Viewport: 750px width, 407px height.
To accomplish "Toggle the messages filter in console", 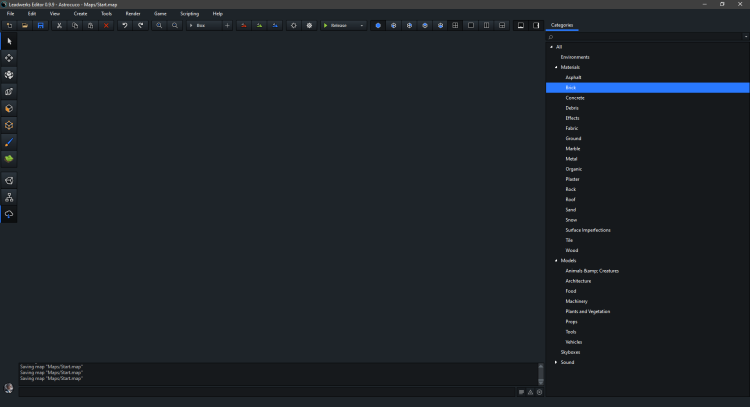I will 522,392.
